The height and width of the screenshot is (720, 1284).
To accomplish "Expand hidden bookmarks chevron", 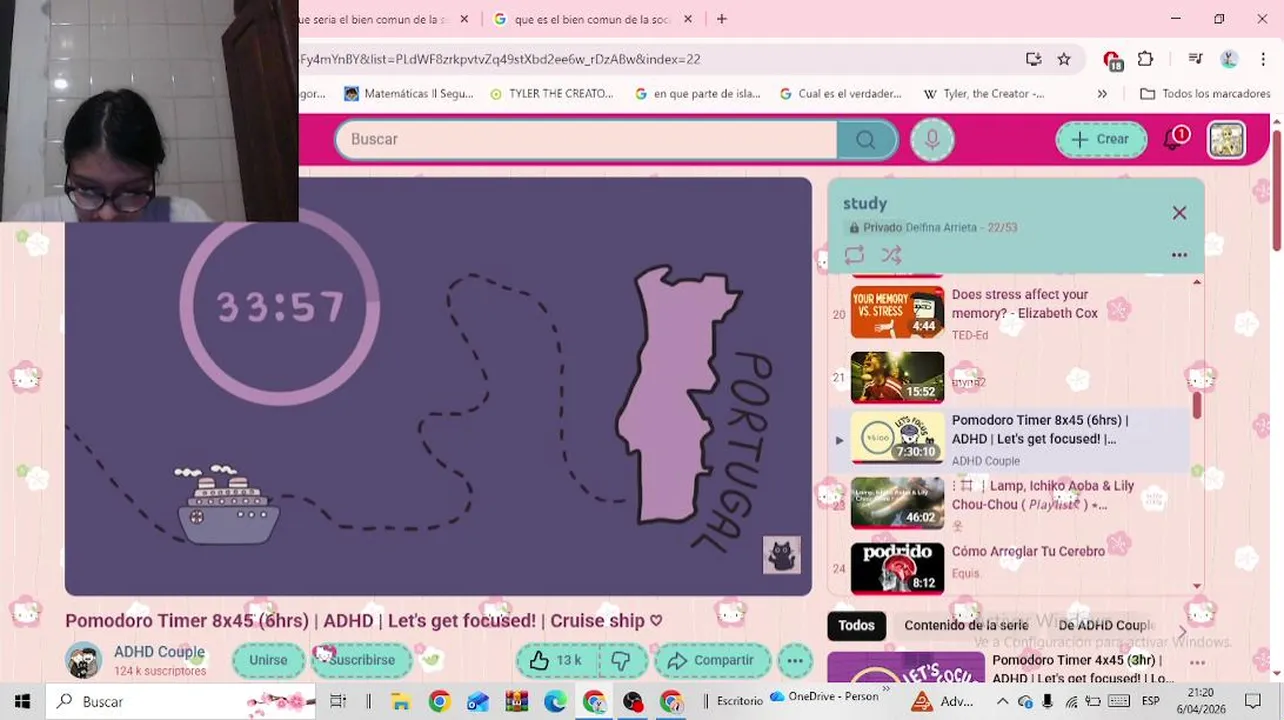I will click(1102, 94).
